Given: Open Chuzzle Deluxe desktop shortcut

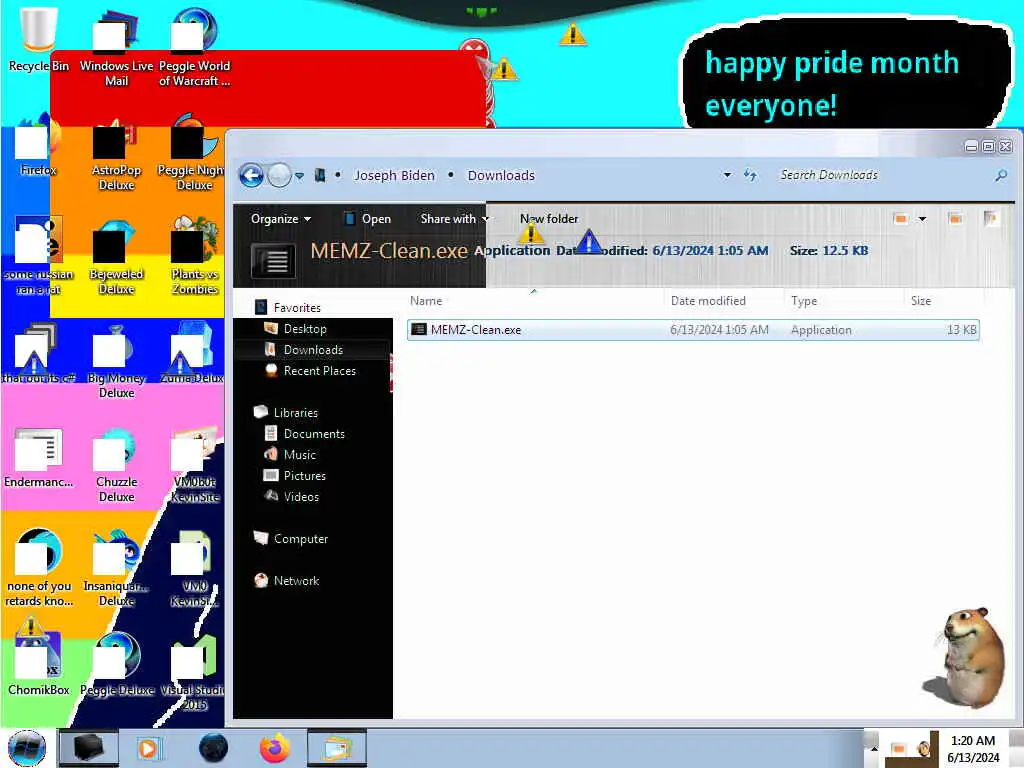Looking at the screenshot, I should coord(116,466).
